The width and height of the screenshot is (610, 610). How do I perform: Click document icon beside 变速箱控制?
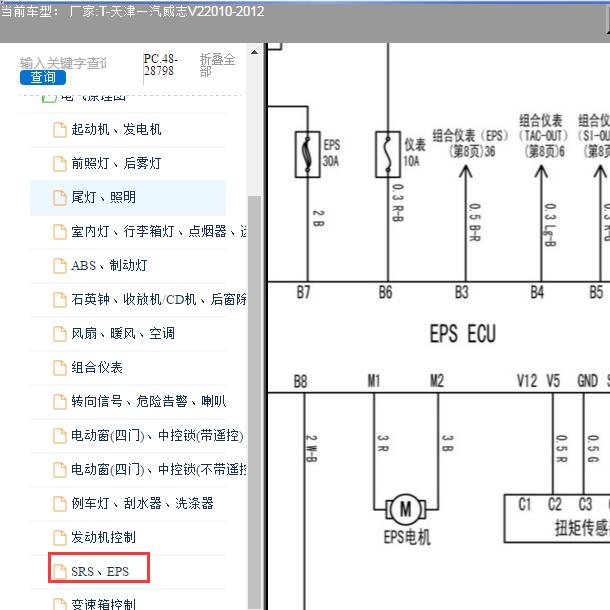60,604
